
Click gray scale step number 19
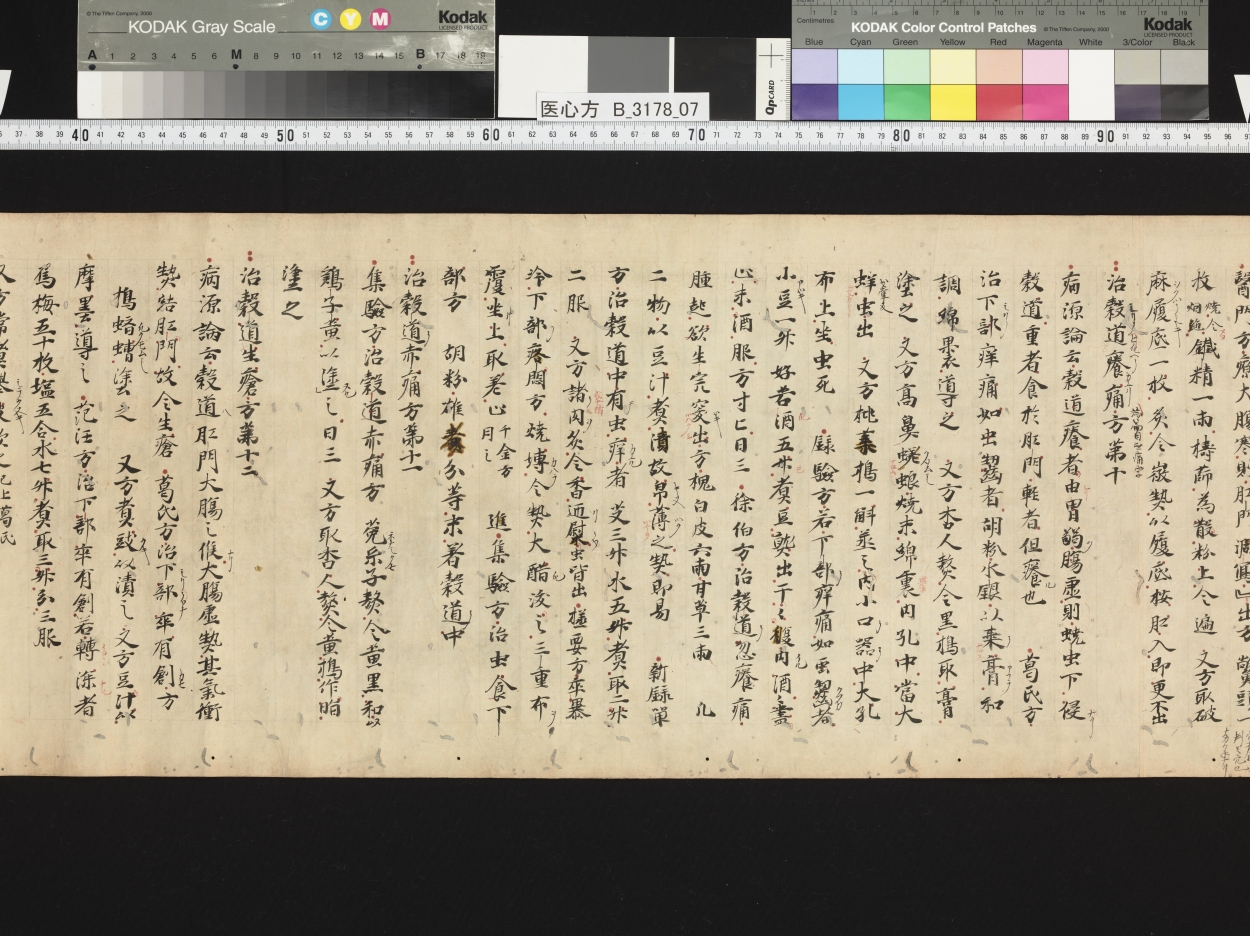pyautogui.click(x=480, y=56)
